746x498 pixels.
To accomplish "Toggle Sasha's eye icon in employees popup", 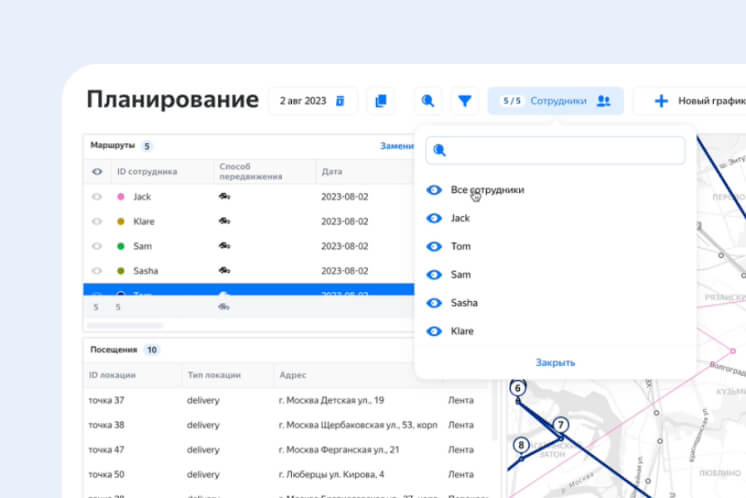I will (434, 303).
